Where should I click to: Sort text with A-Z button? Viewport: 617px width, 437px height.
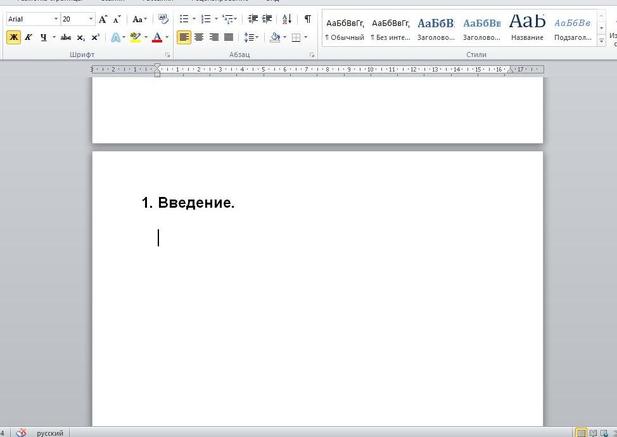pos(287,19)
